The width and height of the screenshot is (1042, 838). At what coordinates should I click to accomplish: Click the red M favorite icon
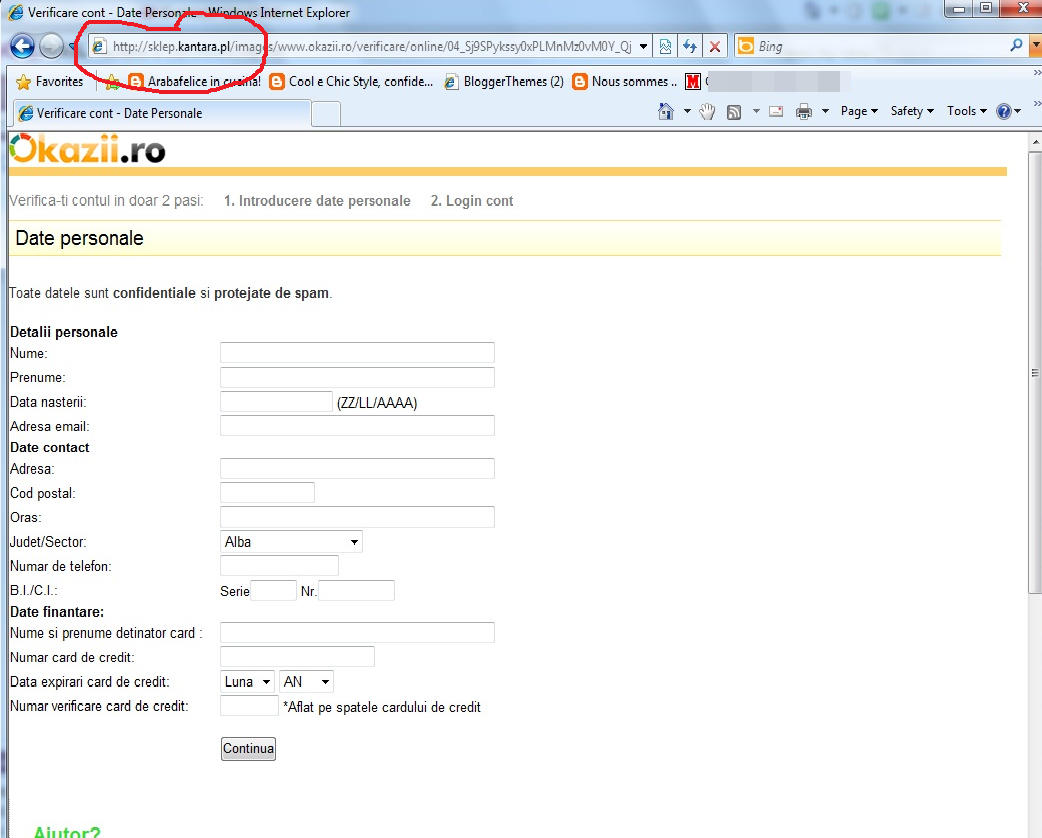pyautogui.click(x=693, y=82)
